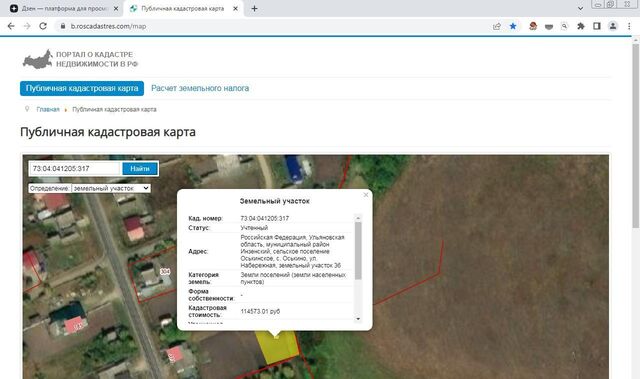Screen dimensions: 640x379
Task: Open Chrome three-dot menu
Action: tap(629, 26)
